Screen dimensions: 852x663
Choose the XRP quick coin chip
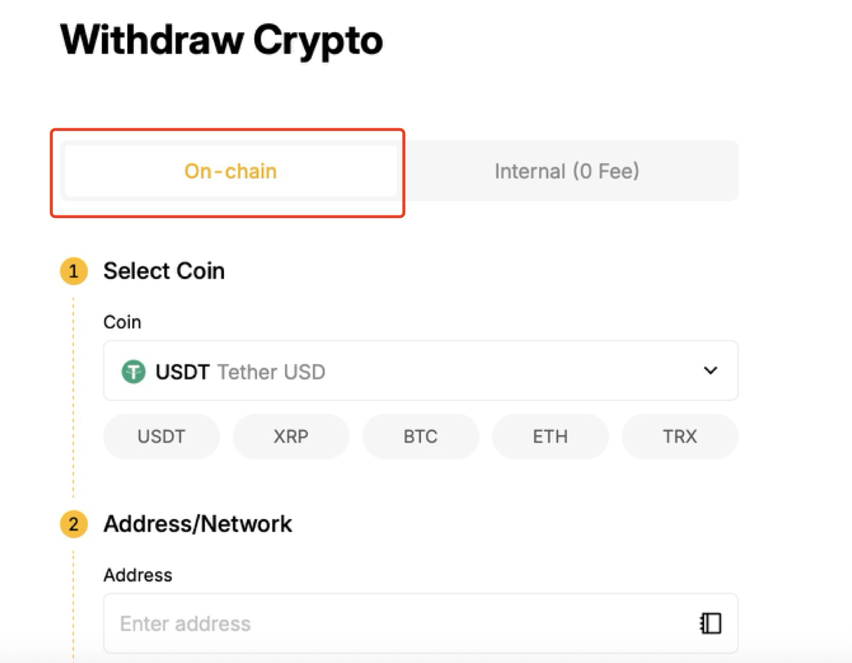[x=290, y=436]
